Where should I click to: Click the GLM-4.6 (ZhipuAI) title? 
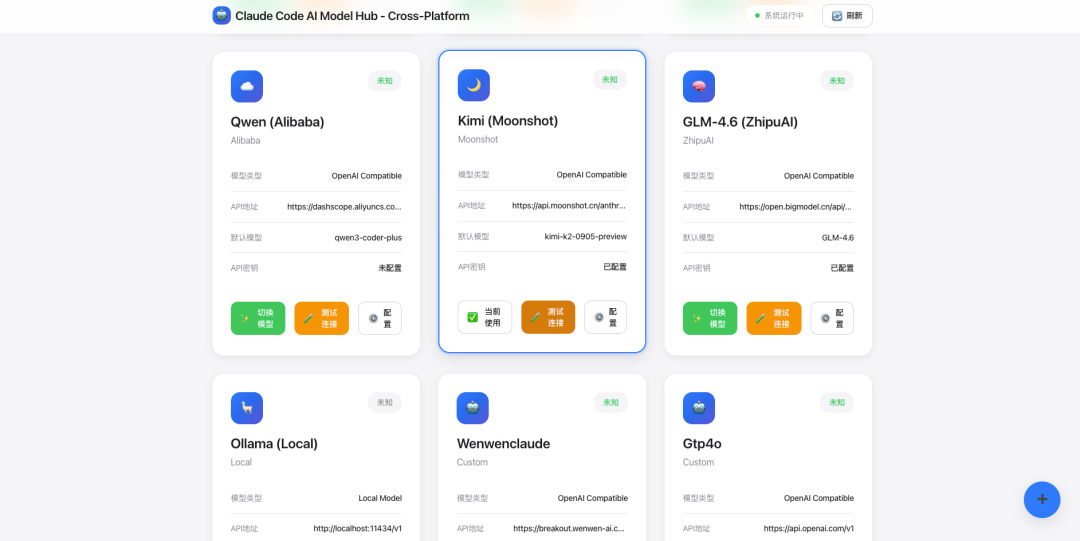[740, 122]
